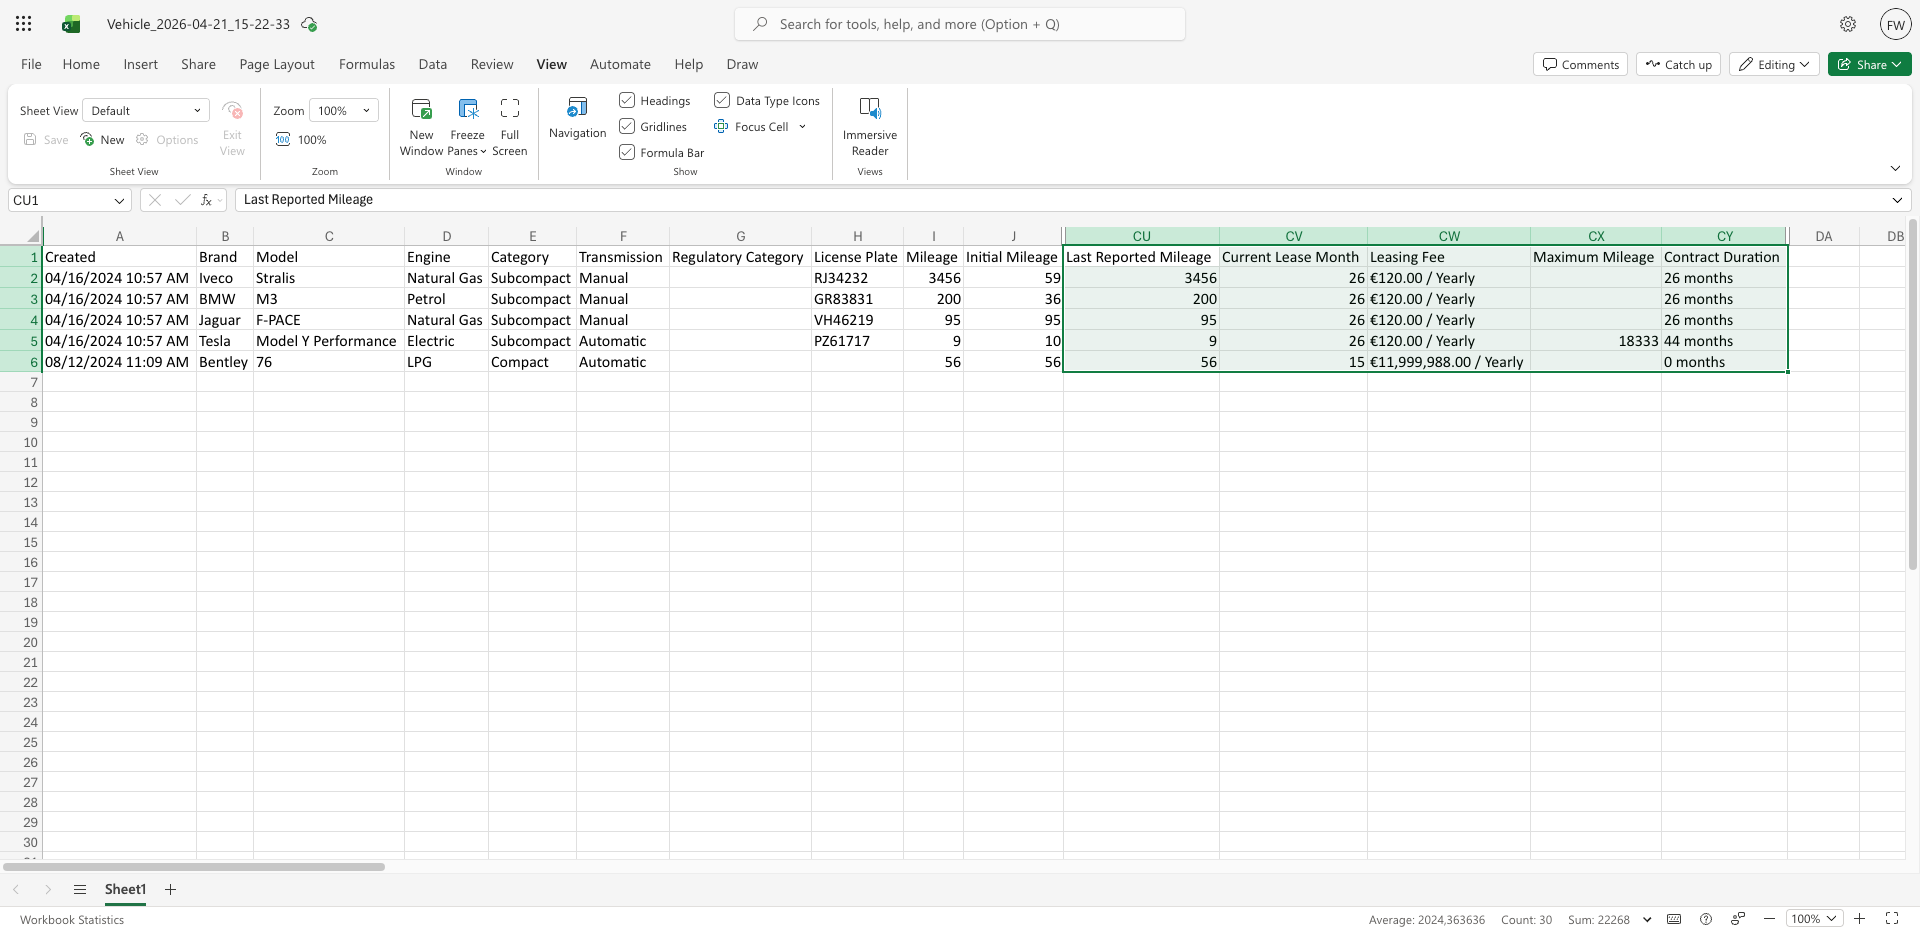This screenshot has width=1920, height=929.
Task: Click the New sheet view icon
Action: pyautogui.click(x=87, y=140)
